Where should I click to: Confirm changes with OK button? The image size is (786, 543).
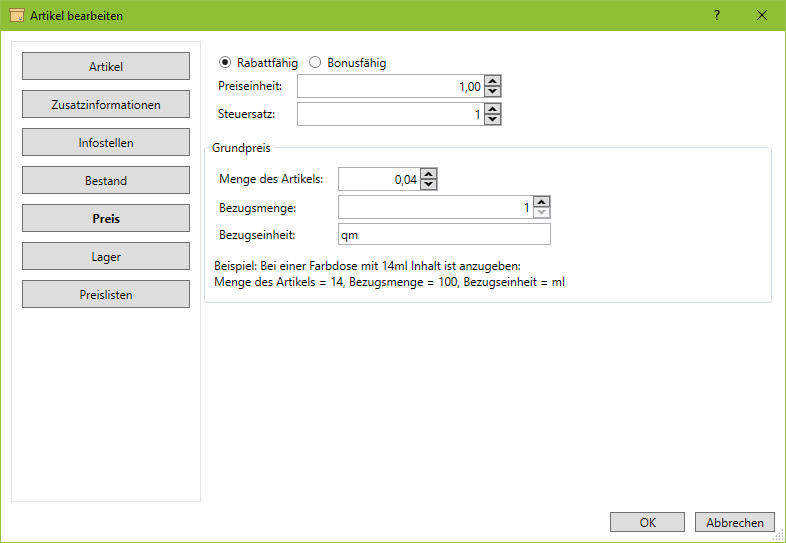point(647,522)
